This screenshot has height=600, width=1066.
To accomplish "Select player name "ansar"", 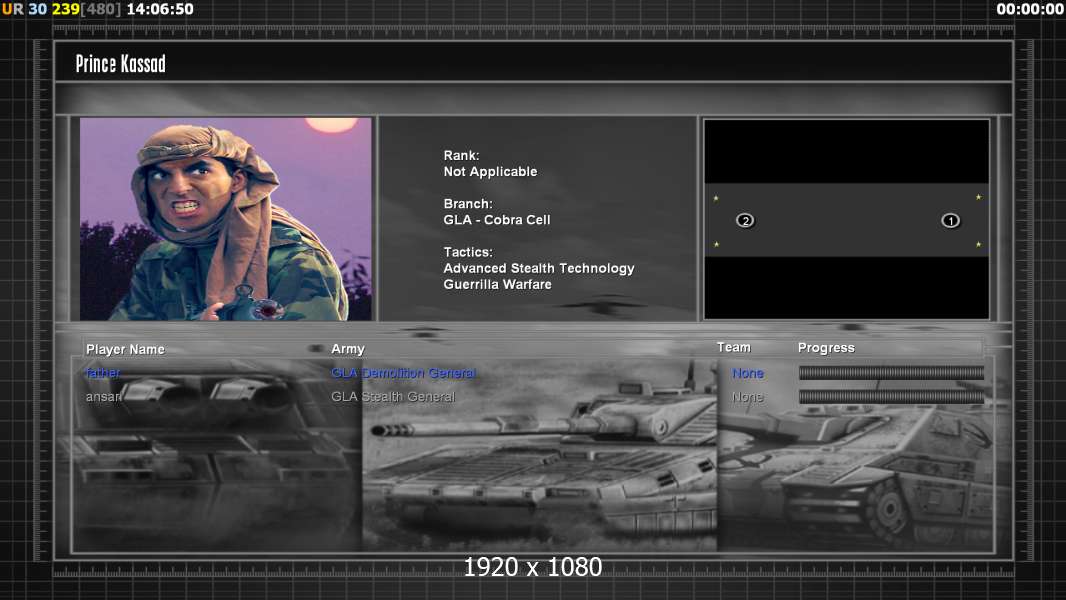I will coord(103,397).
